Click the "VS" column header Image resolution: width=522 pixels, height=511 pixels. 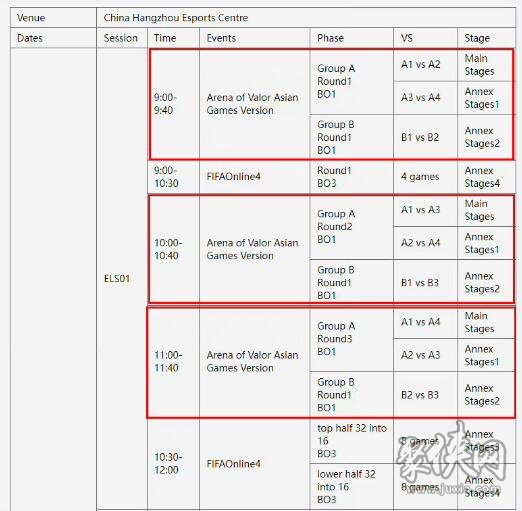426,38
